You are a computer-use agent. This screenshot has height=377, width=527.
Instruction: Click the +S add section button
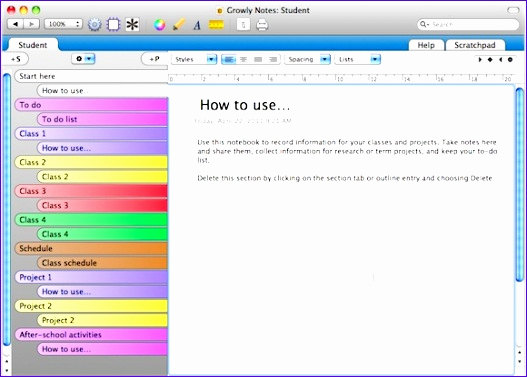point(16,59)
